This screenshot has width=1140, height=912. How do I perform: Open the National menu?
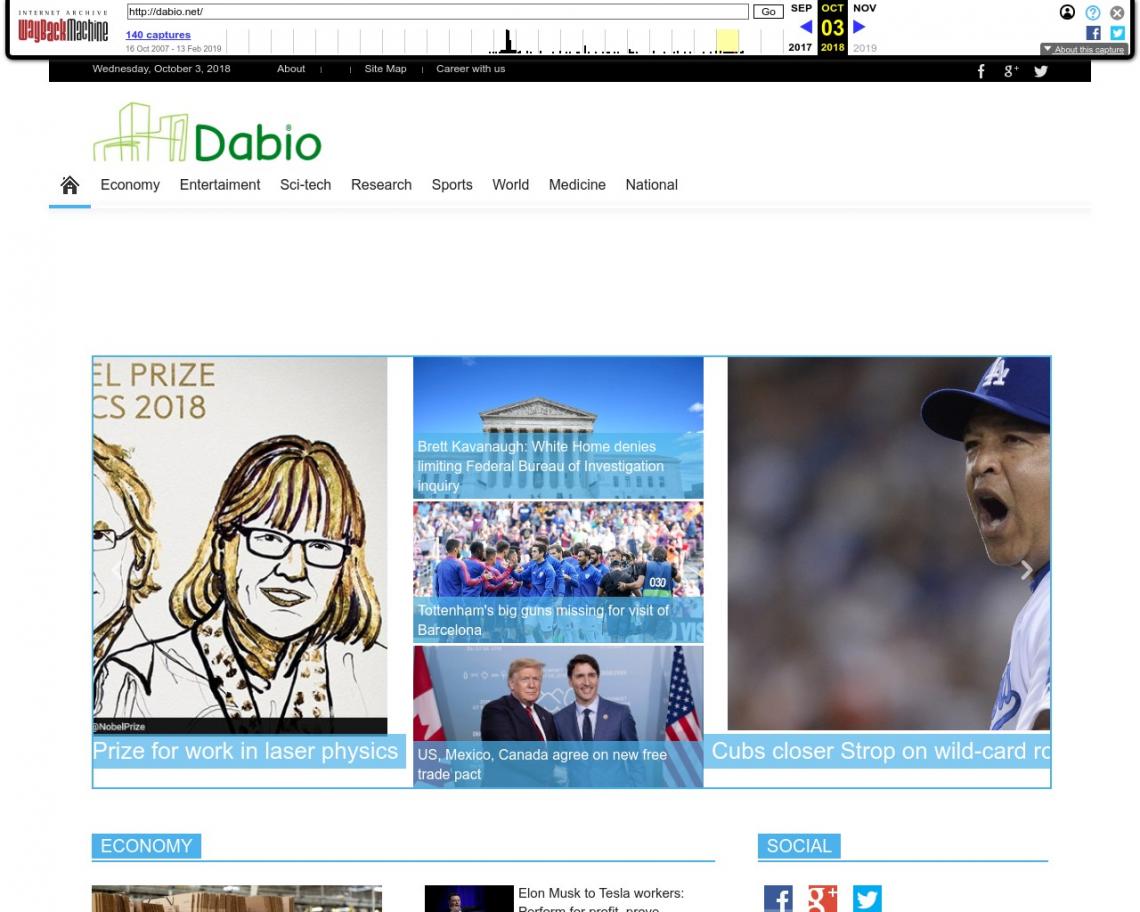[x=651, y=185]
